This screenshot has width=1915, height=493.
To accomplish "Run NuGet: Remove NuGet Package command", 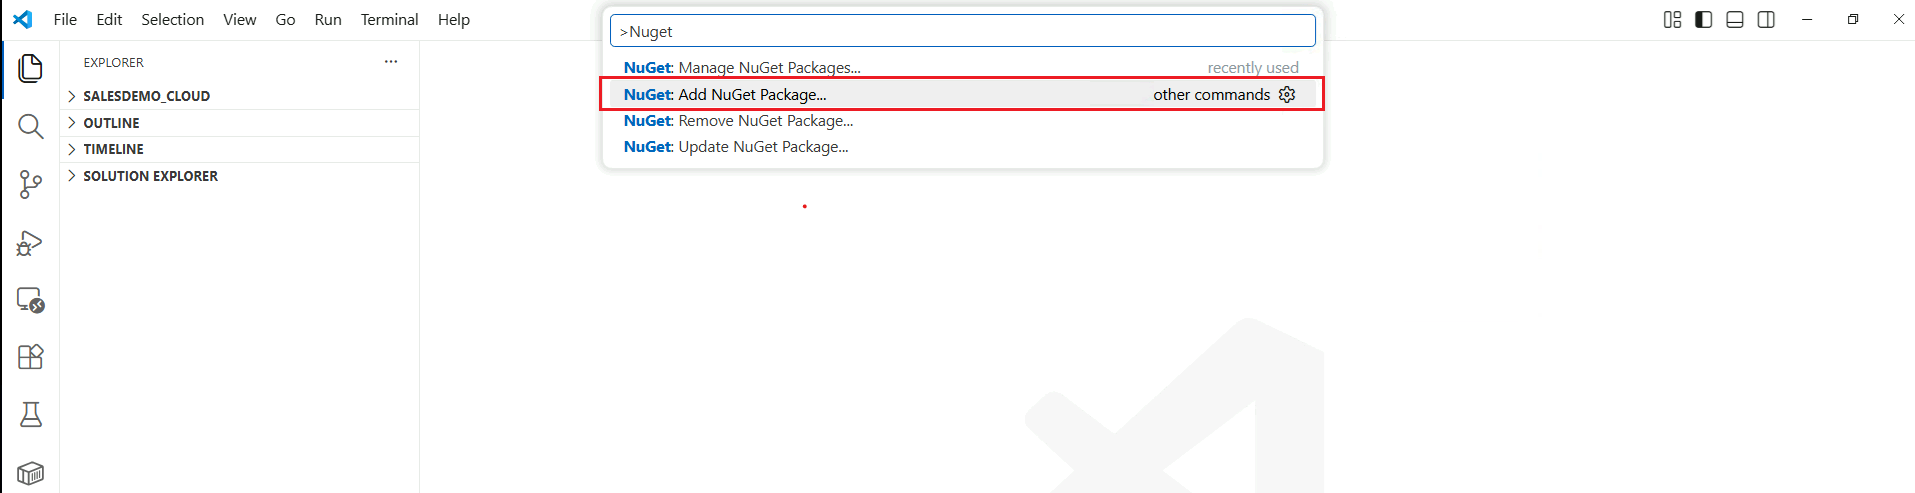I will pyautogui.click(x=738, y=121).
